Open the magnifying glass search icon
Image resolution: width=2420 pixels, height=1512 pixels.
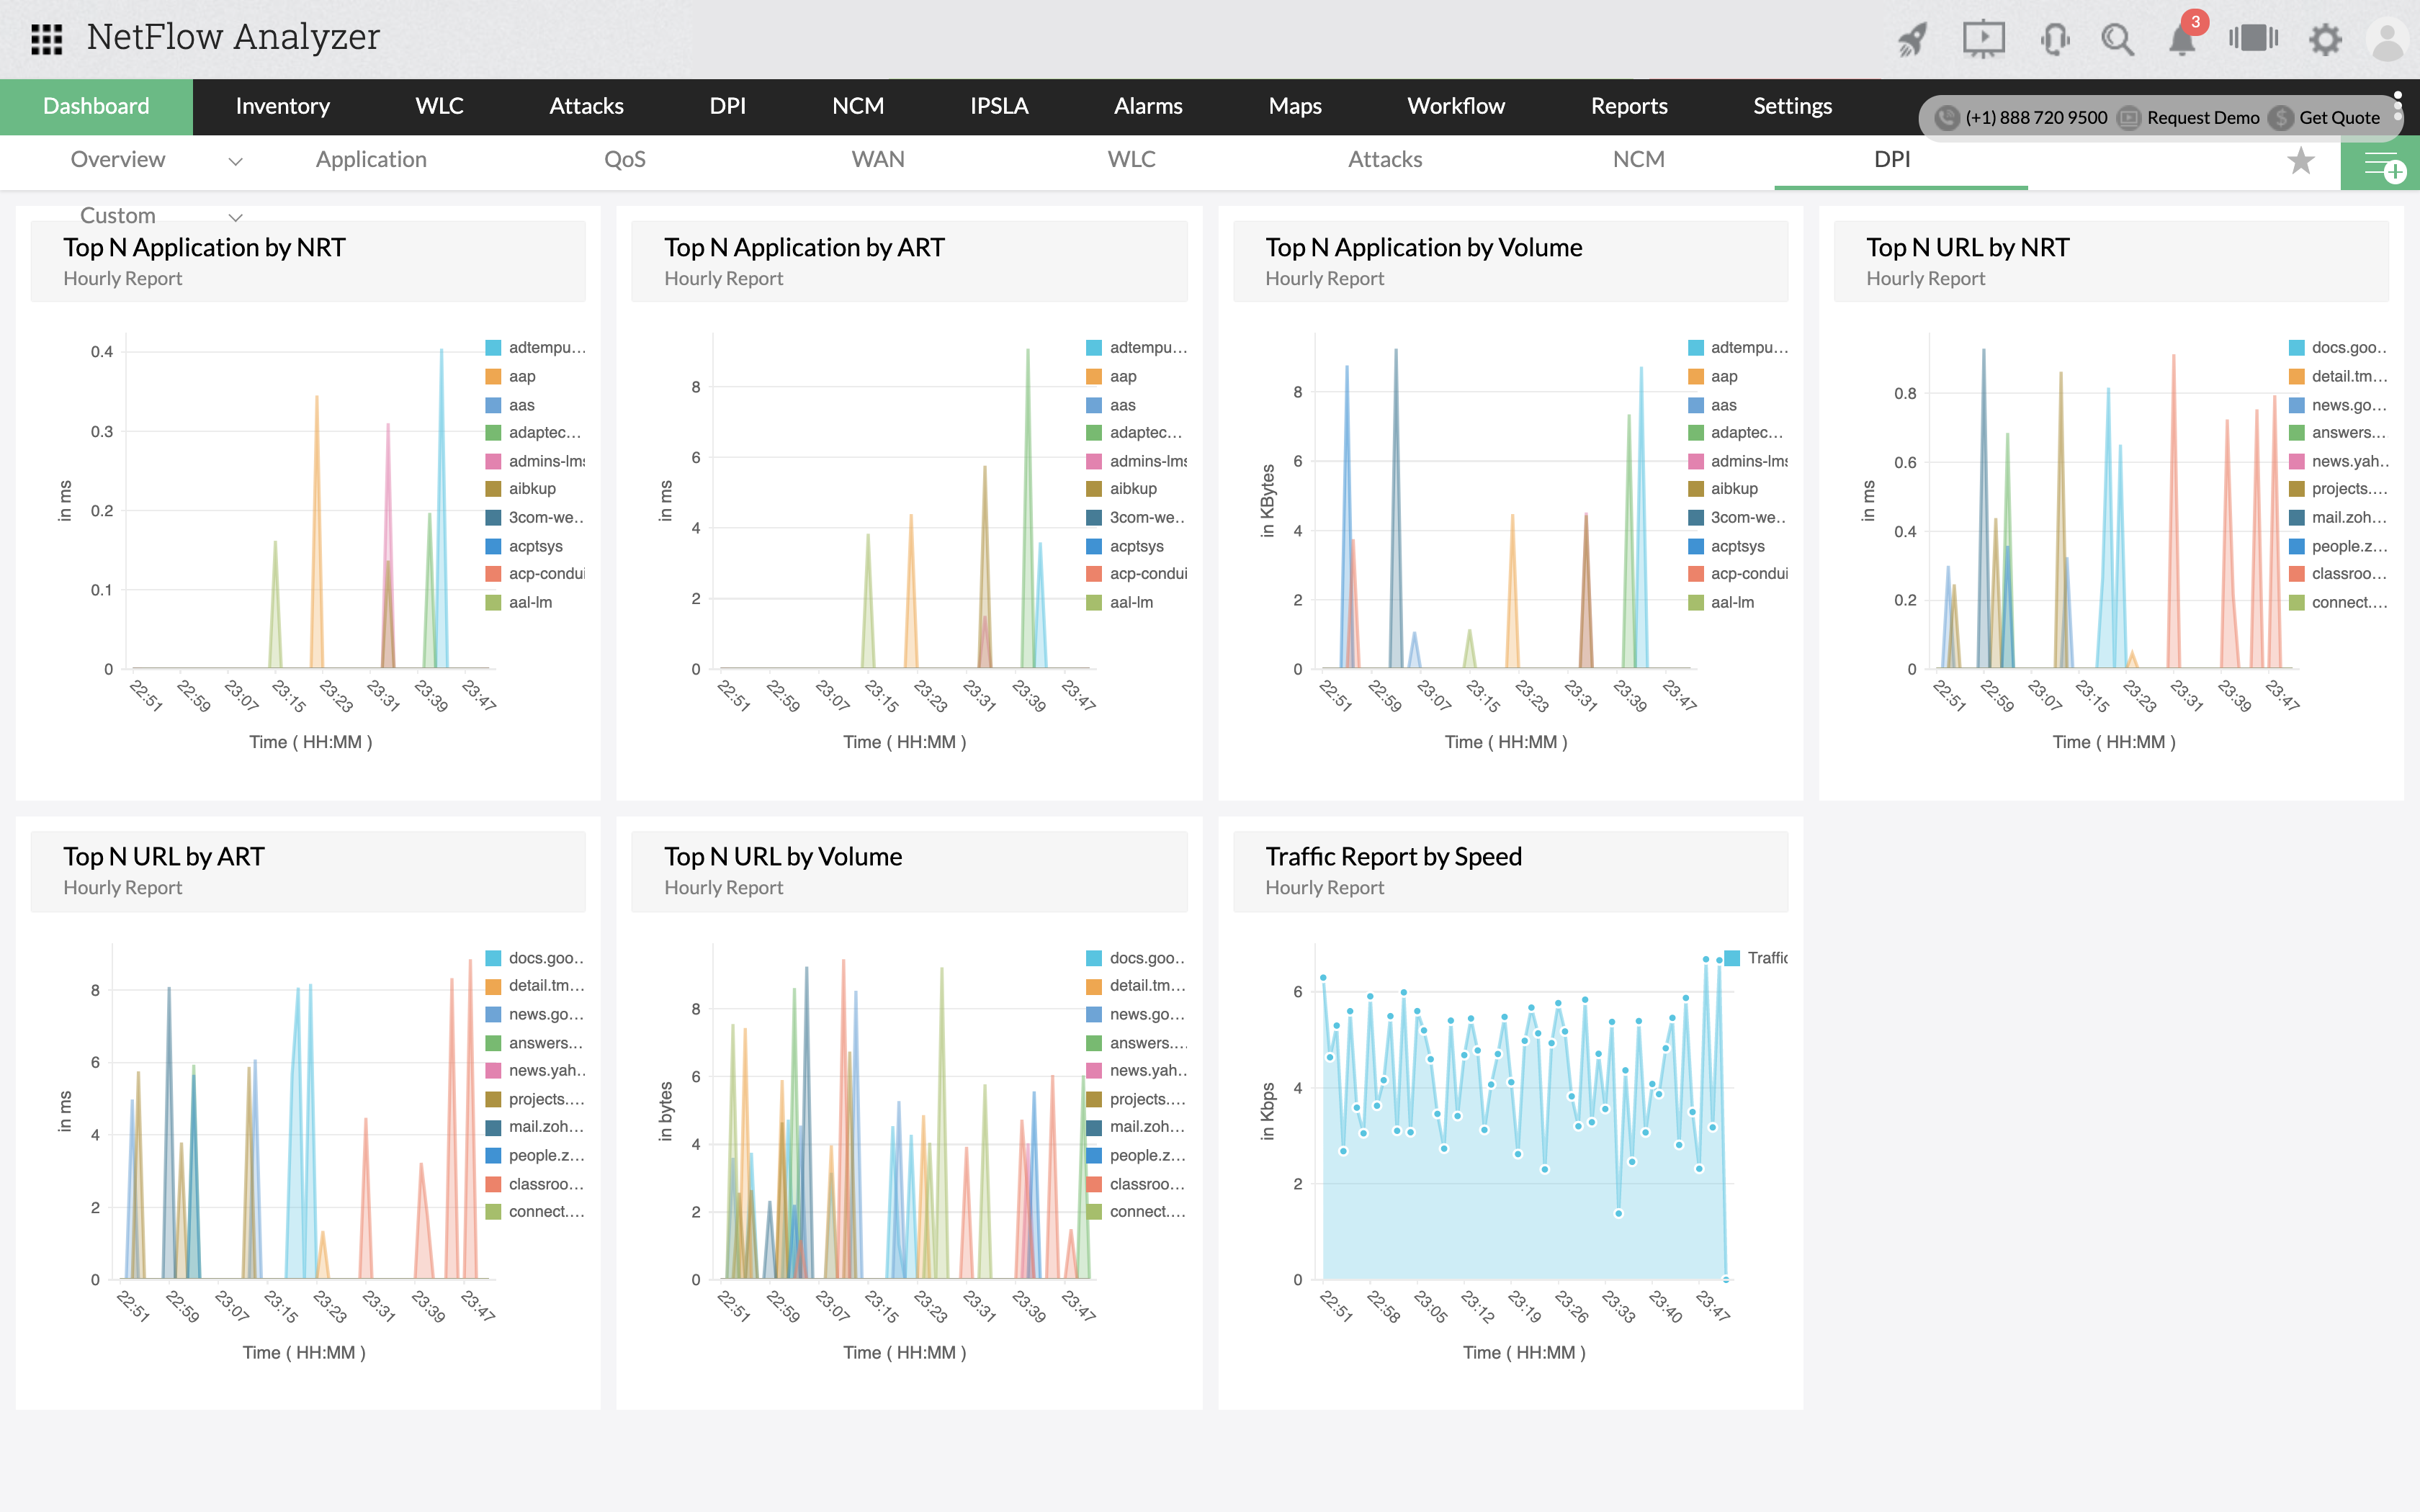[2117, 40]
